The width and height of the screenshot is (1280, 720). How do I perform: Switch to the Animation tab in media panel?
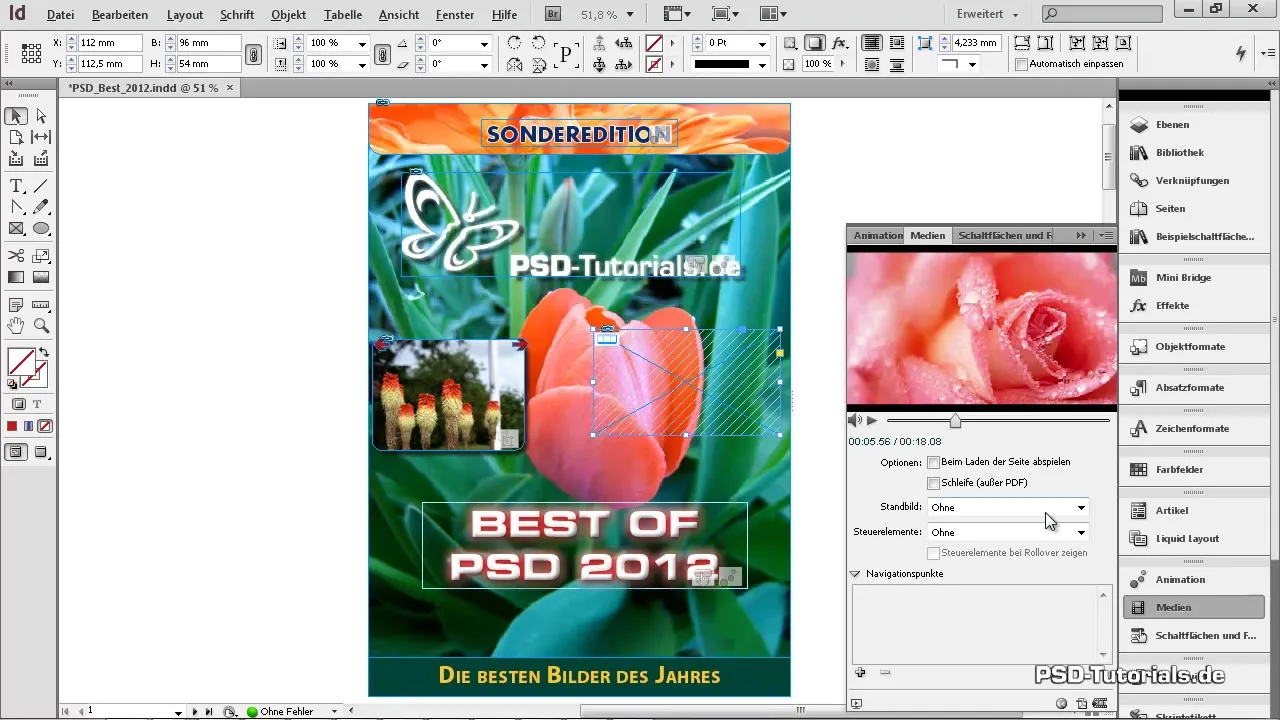tap(877, 236)
